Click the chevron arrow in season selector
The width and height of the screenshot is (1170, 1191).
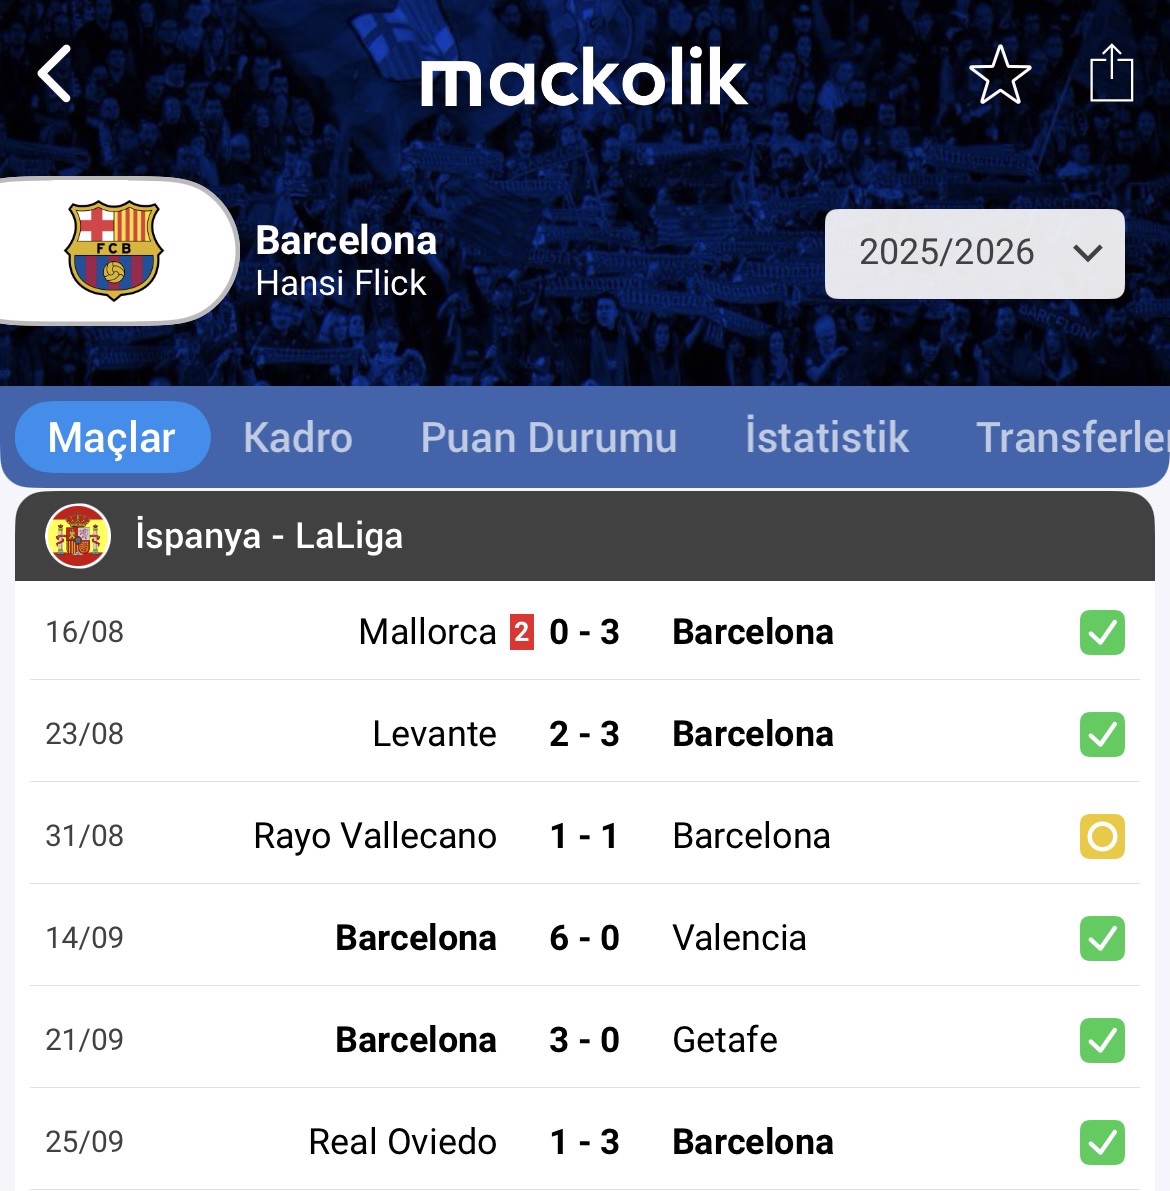click(x=1087, y=253)
